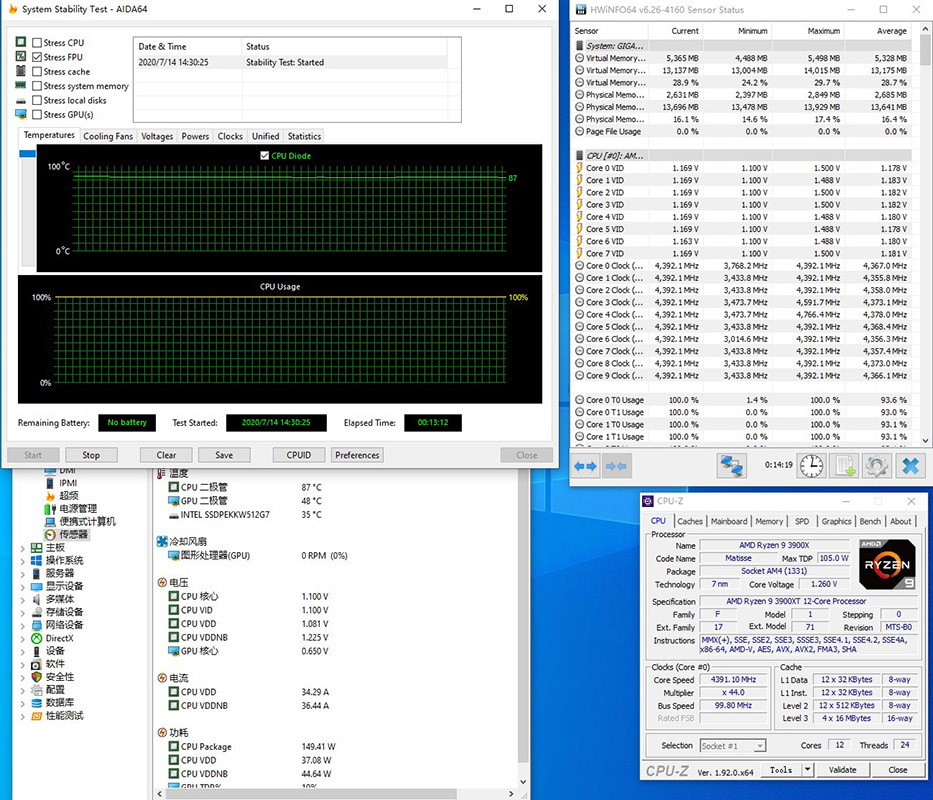
Task: Expand the 网络设备 tree node arrow
Action: pyautogui.click(x=23, y=626)
